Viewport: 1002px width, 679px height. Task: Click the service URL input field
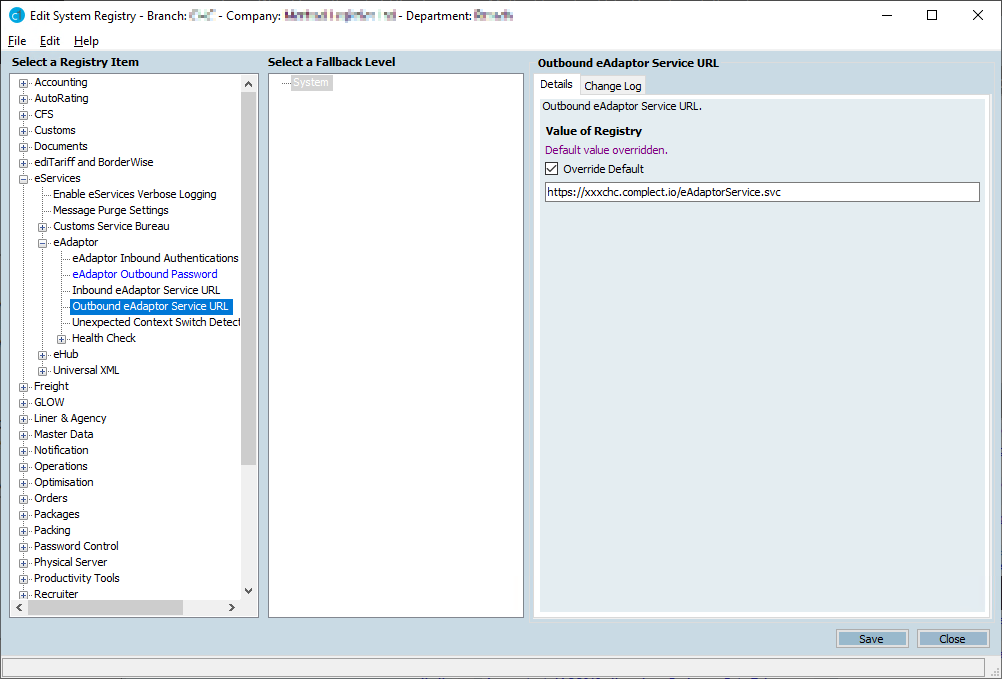[x=761, y=192]
